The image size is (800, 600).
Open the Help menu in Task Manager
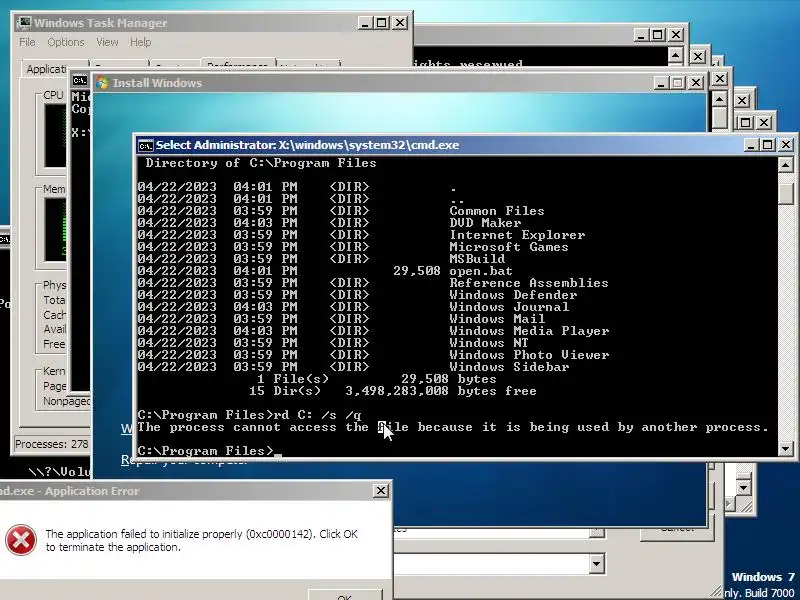point(140,42)
